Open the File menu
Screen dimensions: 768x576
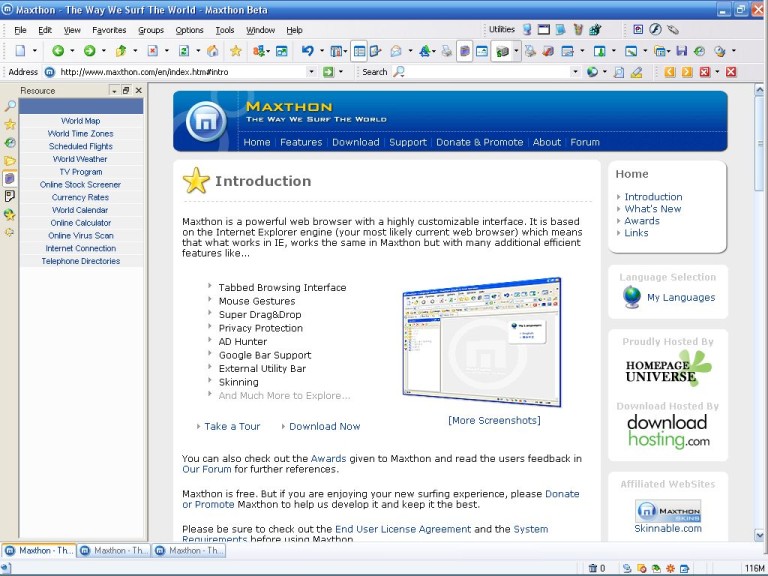(20, 30)
